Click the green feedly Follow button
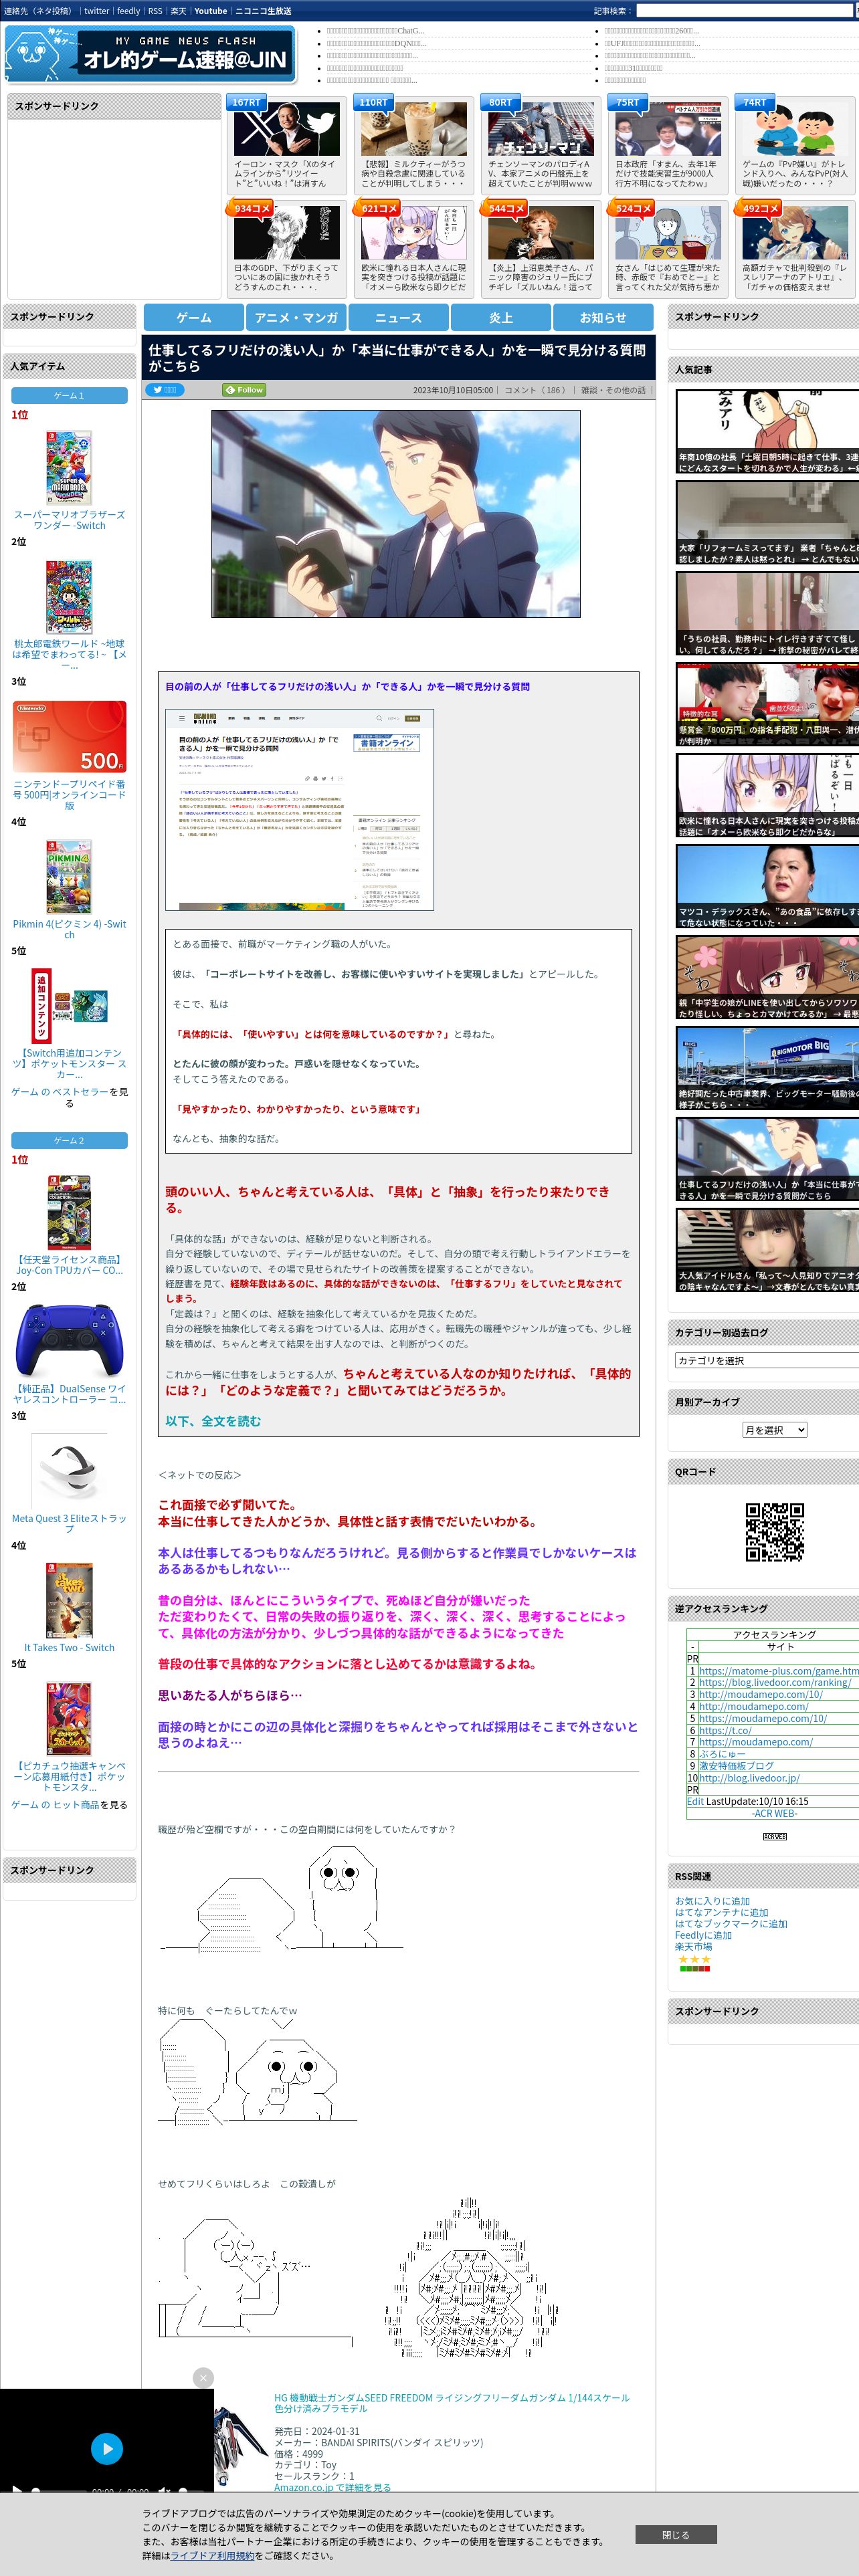Screen dimensions: 859x2576 (244, 390)
